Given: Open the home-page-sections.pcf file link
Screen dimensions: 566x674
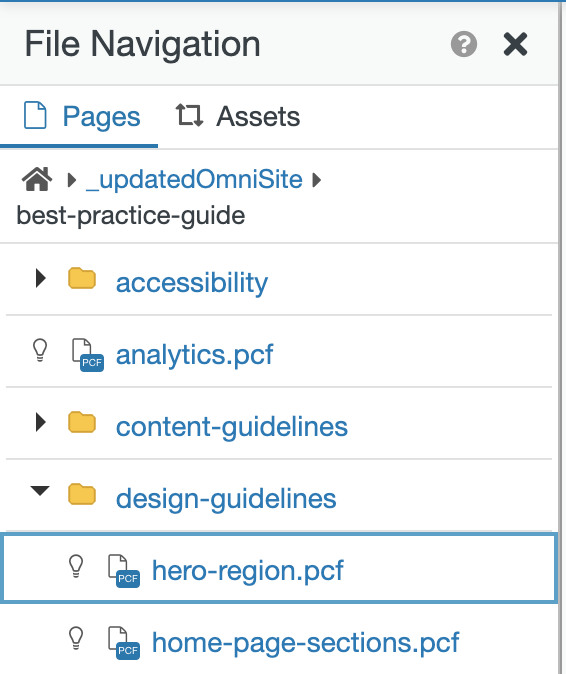Looking at the screenshot, I should (306, 643).
